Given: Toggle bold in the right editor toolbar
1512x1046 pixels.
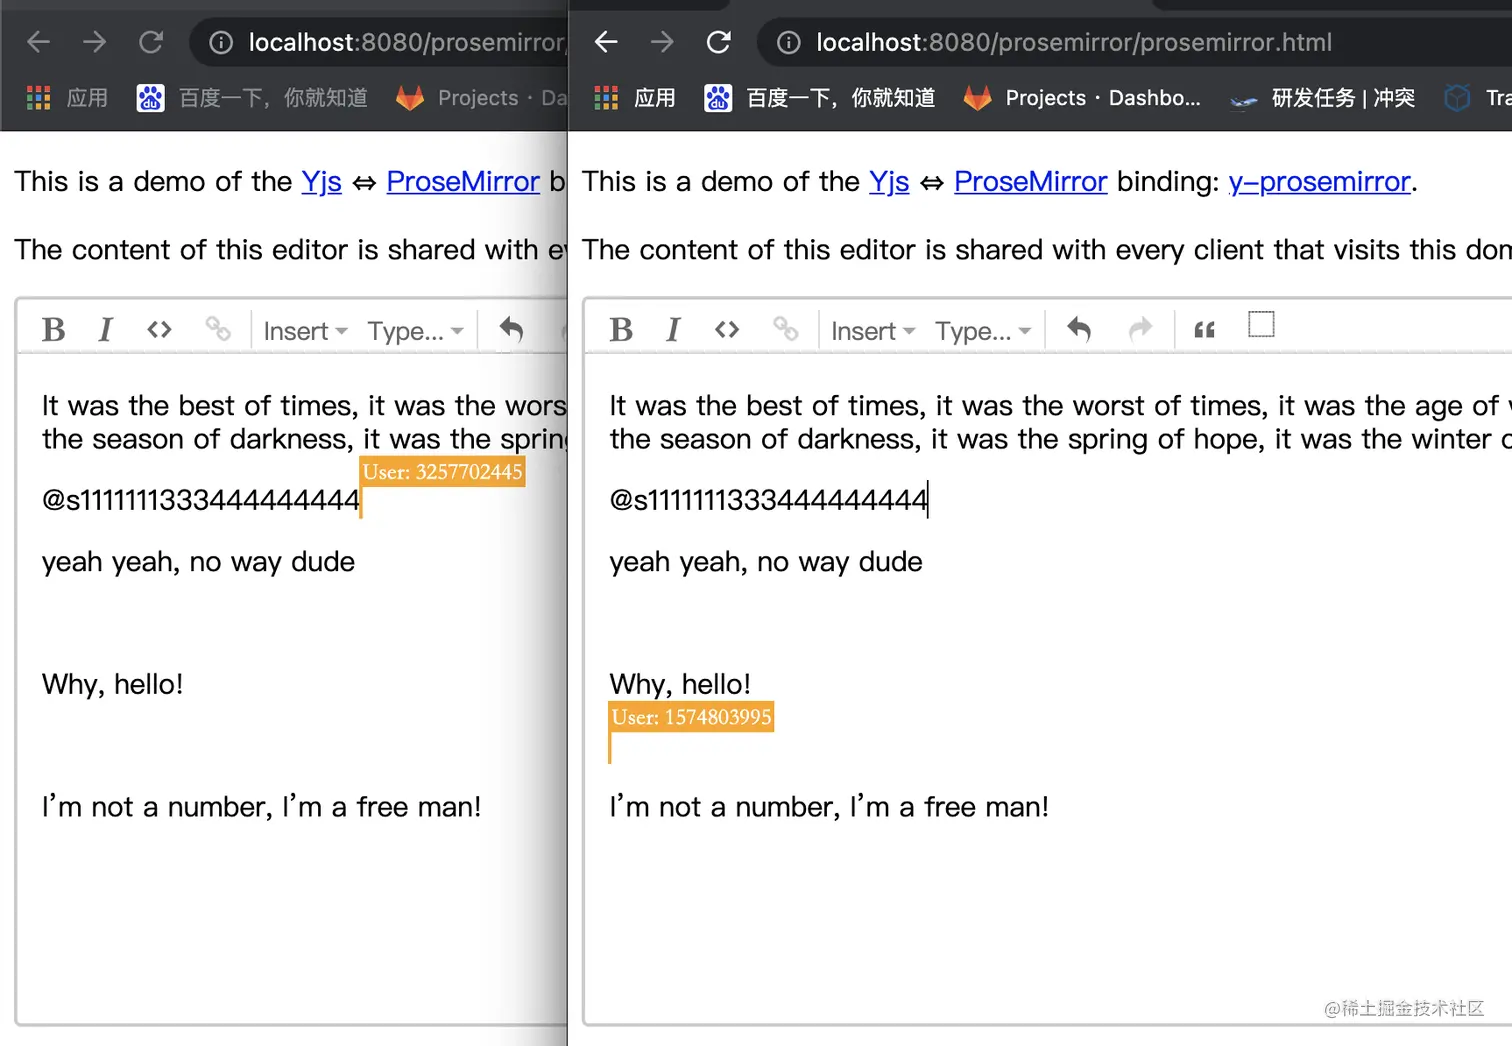Looking at the screenshot, I should [621, 330].
